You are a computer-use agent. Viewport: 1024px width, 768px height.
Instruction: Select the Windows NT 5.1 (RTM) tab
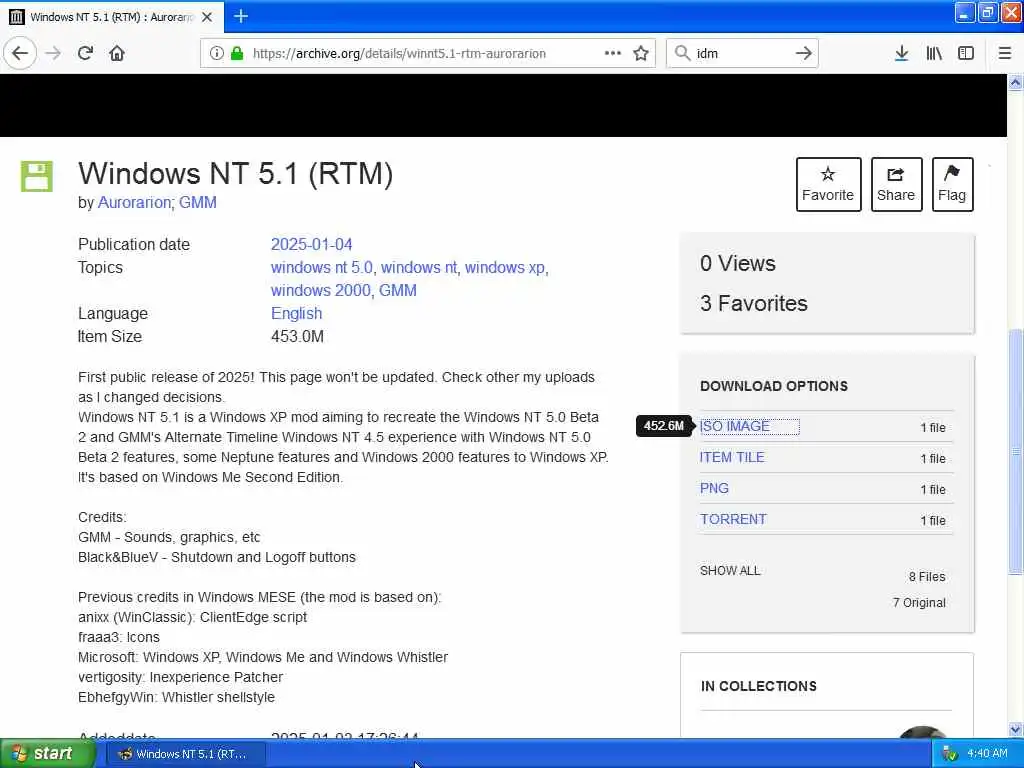pyautogui.click(x=112, y=17)
